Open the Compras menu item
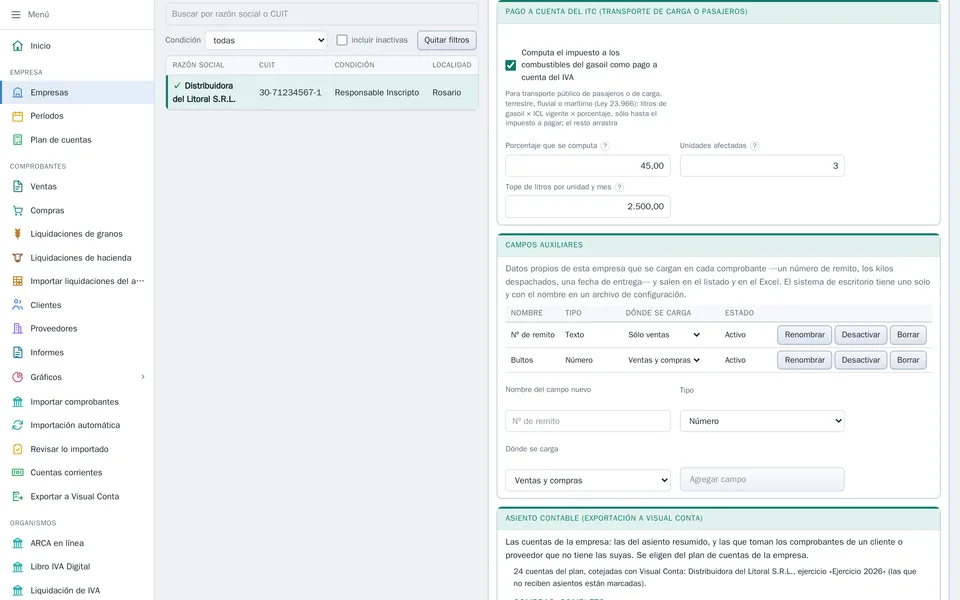Viewport: 960px width, 600px height. click(77, 211)
